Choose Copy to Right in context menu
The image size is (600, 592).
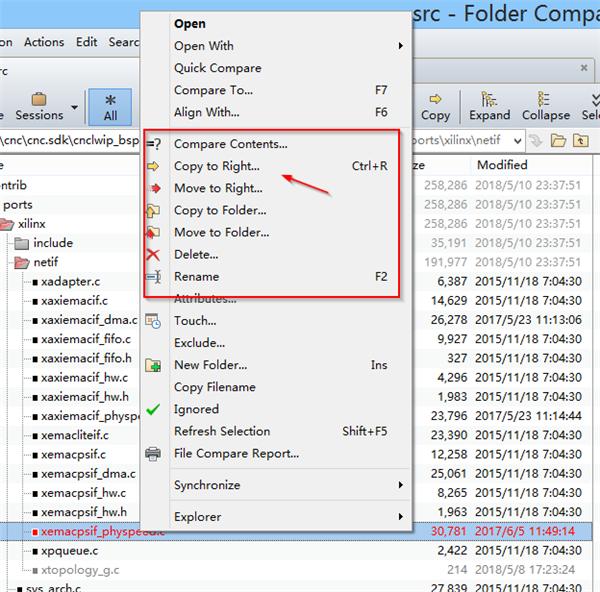click(x=217, y=166)
